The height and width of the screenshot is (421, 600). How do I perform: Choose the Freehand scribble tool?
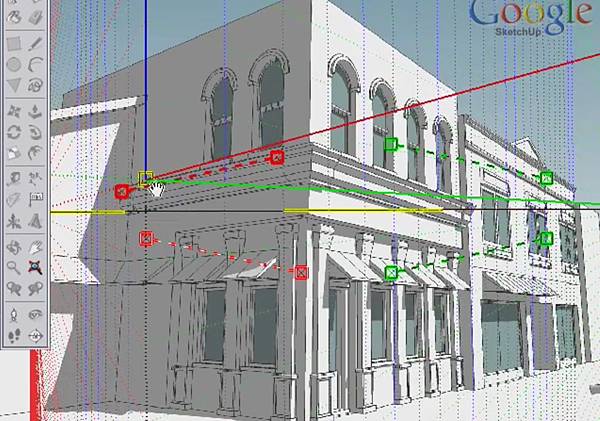tap(35, 85)
